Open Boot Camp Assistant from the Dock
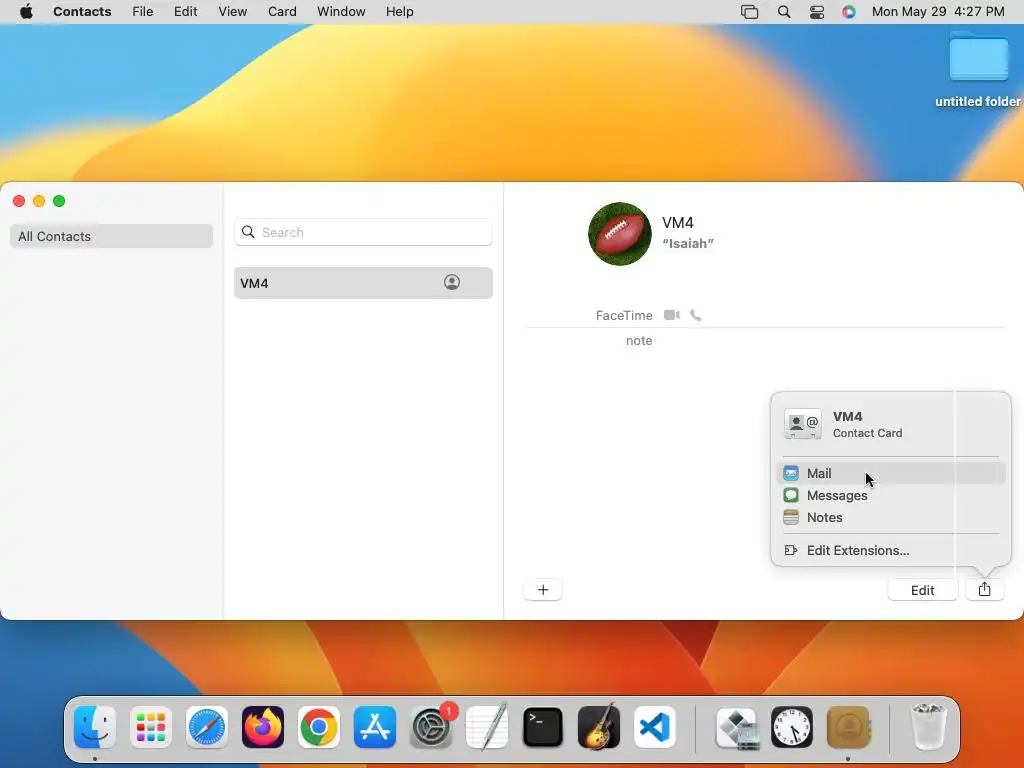Viewport: 1024px width, 768px height. 737,727
